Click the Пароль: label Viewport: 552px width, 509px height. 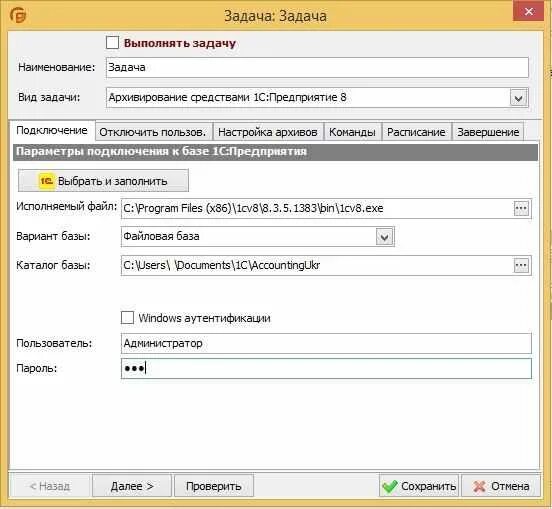37,369
